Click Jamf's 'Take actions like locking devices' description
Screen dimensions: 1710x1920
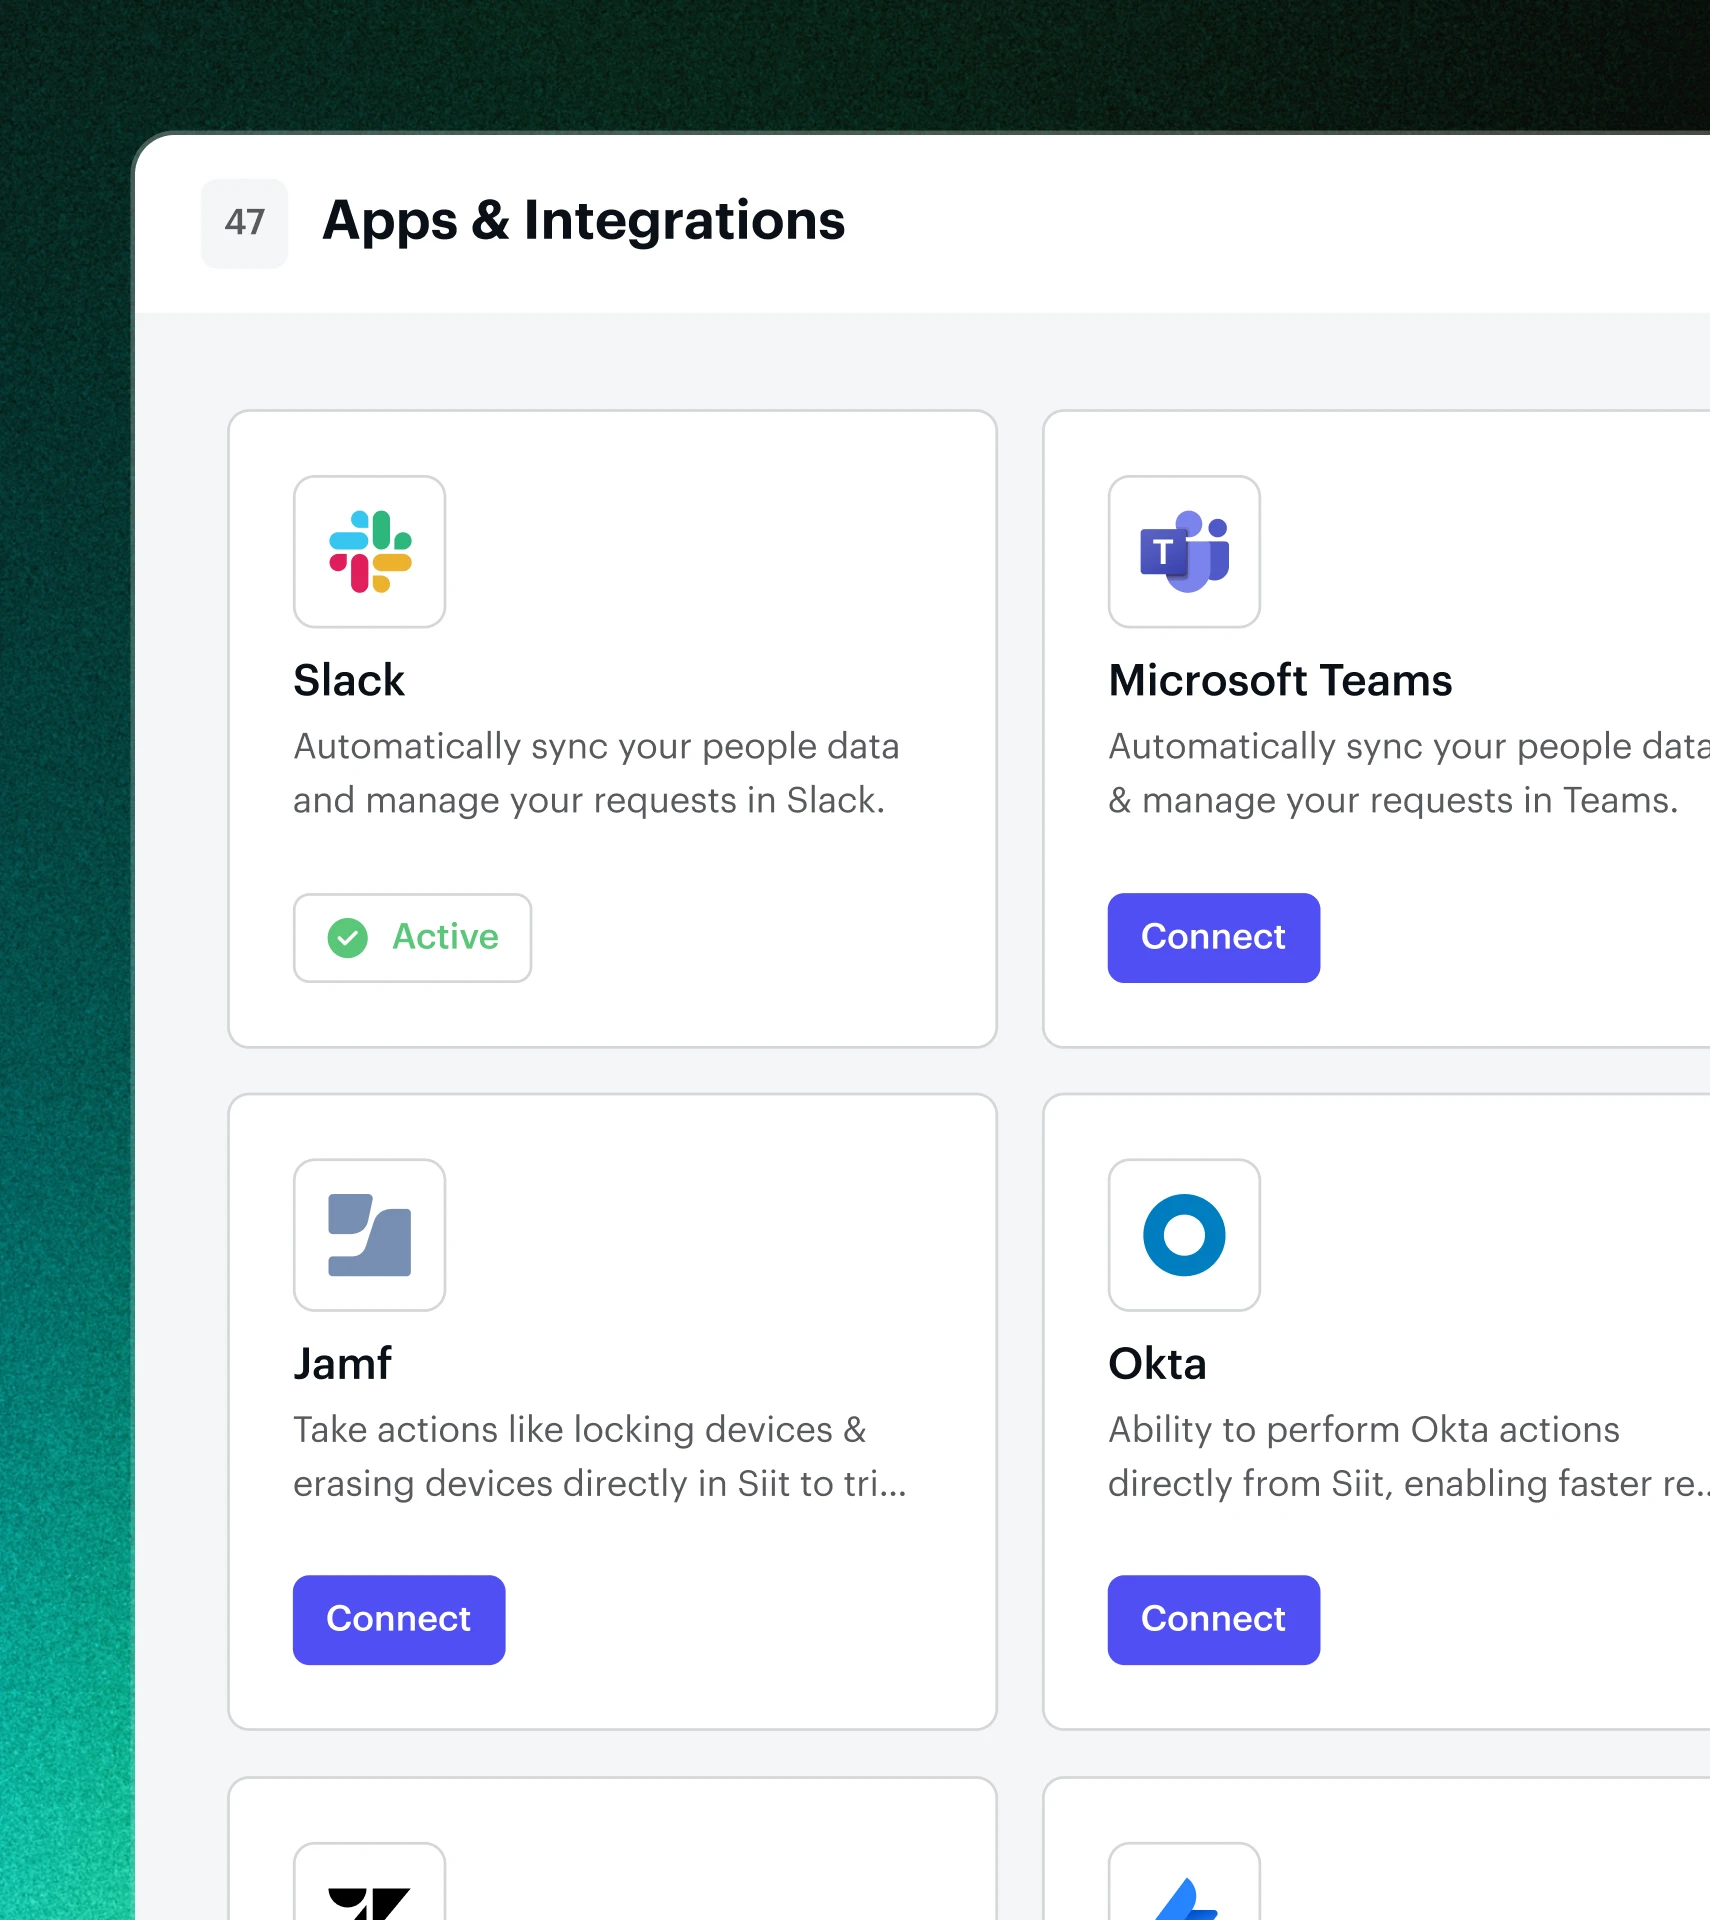click(x=600, y=1456)
